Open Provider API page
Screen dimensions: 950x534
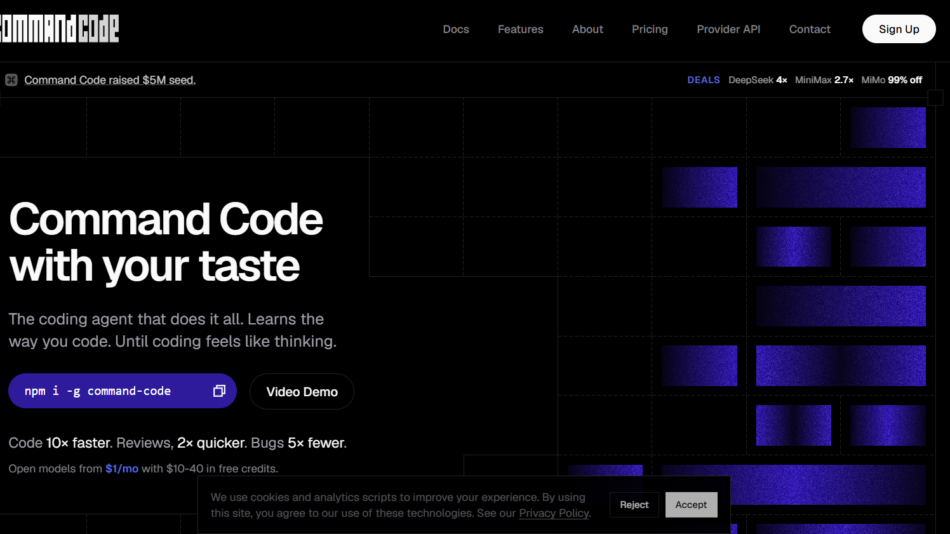click(728, 29)
